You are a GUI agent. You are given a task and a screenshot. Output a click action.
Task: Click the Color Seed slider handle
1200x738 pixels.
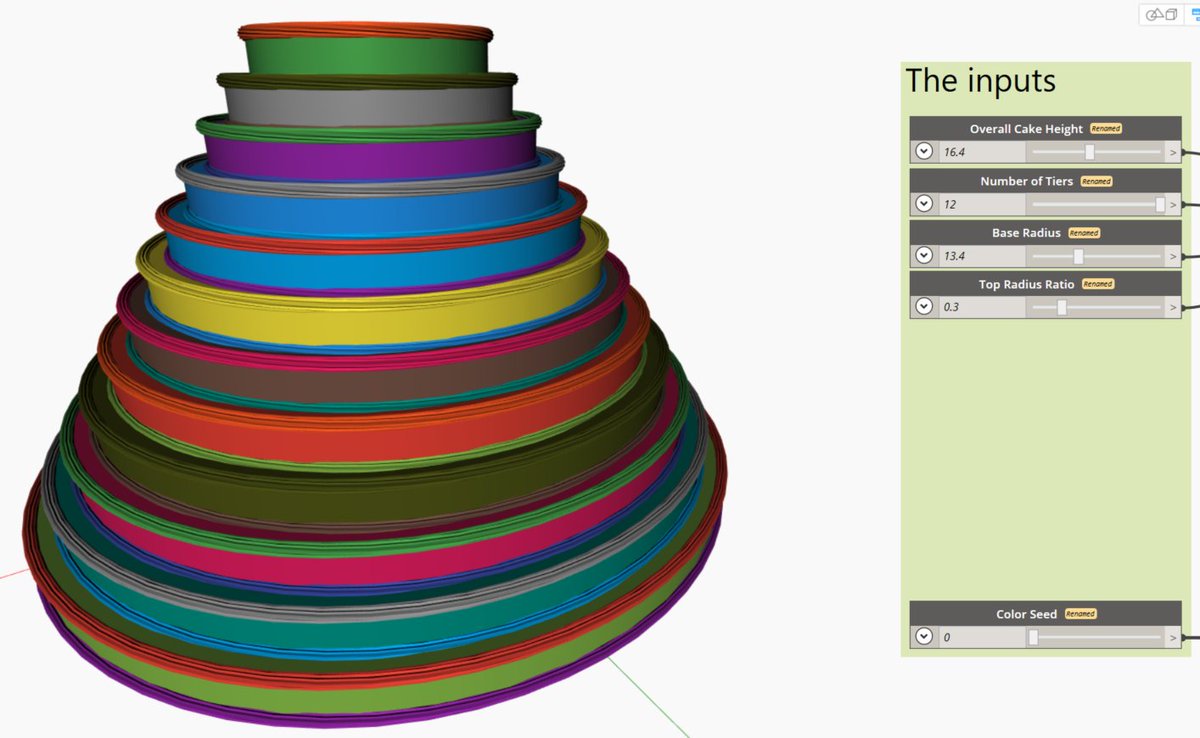point(1033,637)
